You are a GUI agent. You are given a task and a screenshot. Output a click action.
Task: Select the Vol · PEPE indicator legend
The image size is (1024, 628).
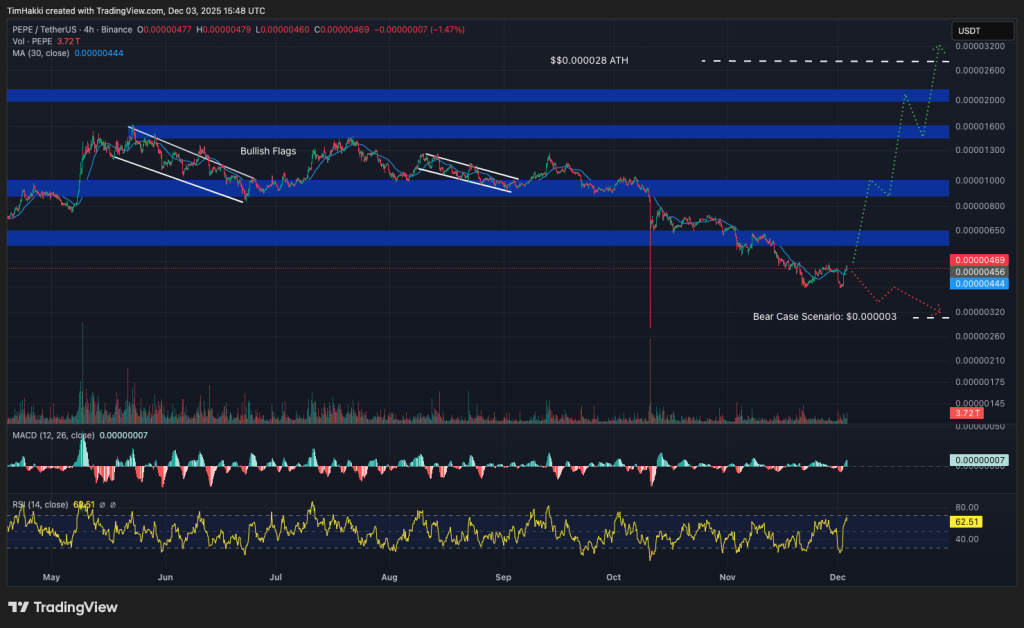pyautogui.click(x=28, y=41)
